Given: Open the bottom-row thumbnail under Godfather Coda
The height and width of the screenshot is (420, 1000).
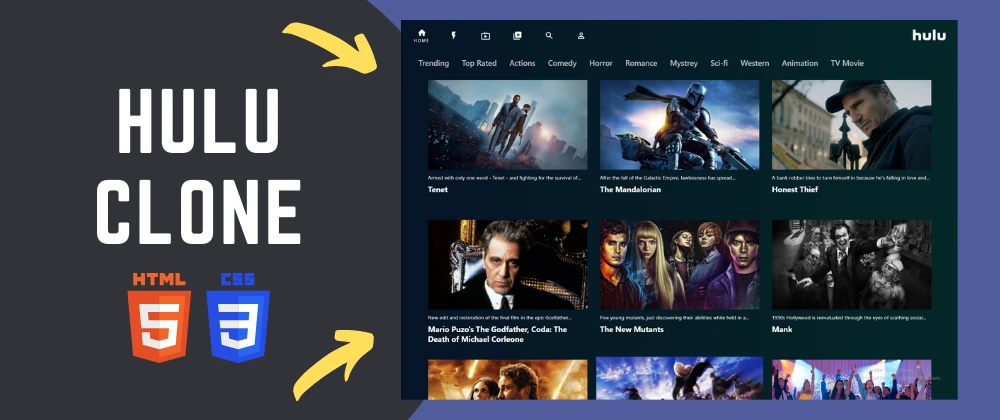Looking at the screenshot, I should point(508,380).
